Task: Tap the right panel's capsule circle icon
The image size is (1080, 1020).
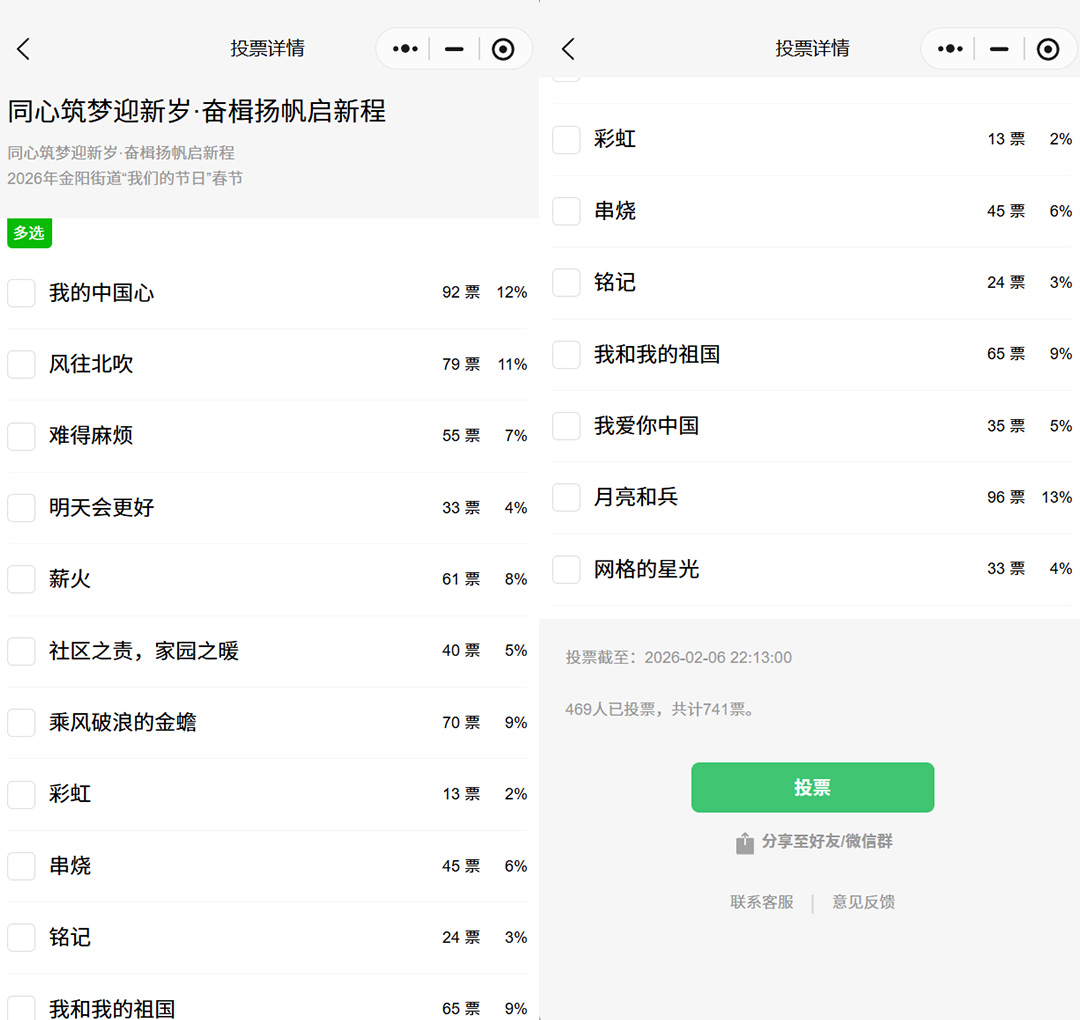Action: coord(1047,48)
